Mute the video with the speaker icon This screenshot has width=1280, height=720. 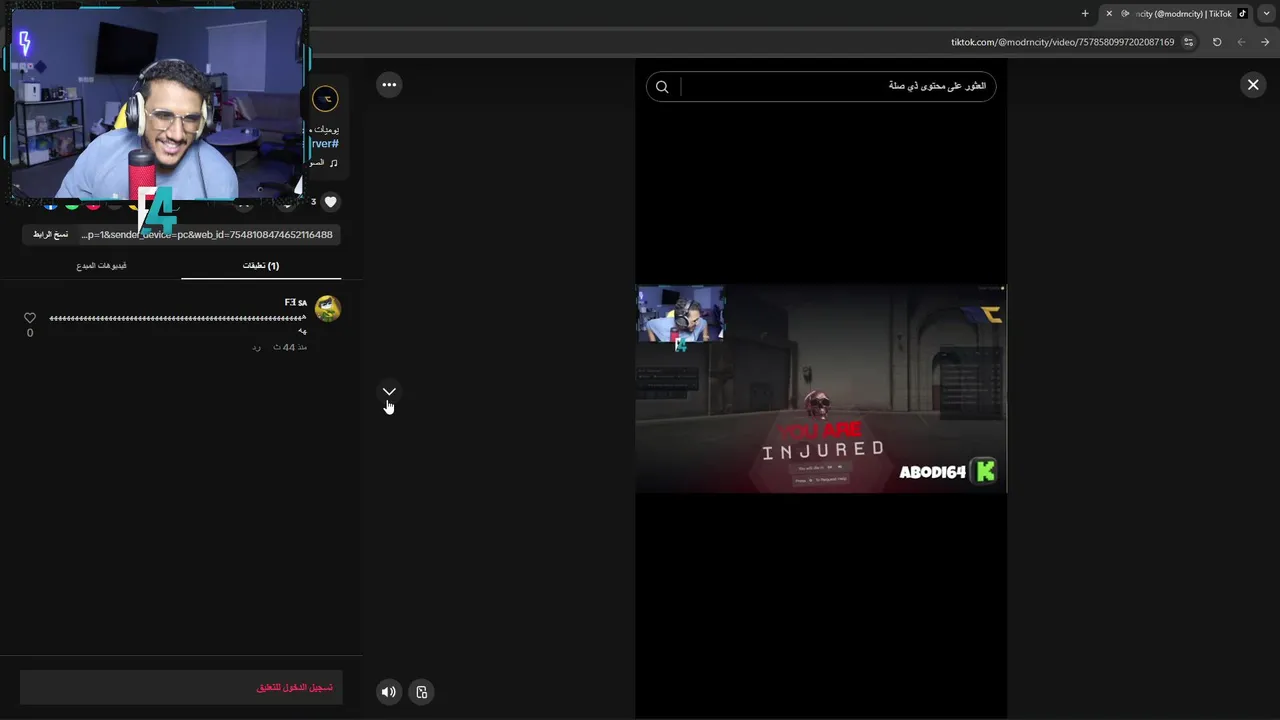[389, 692]
